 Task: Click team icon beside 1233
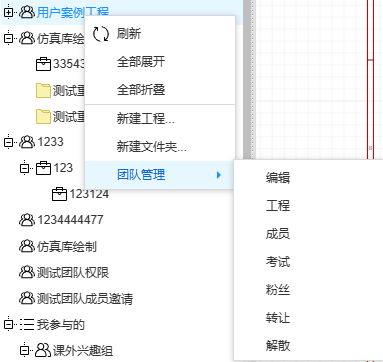(x=27, y=142)
